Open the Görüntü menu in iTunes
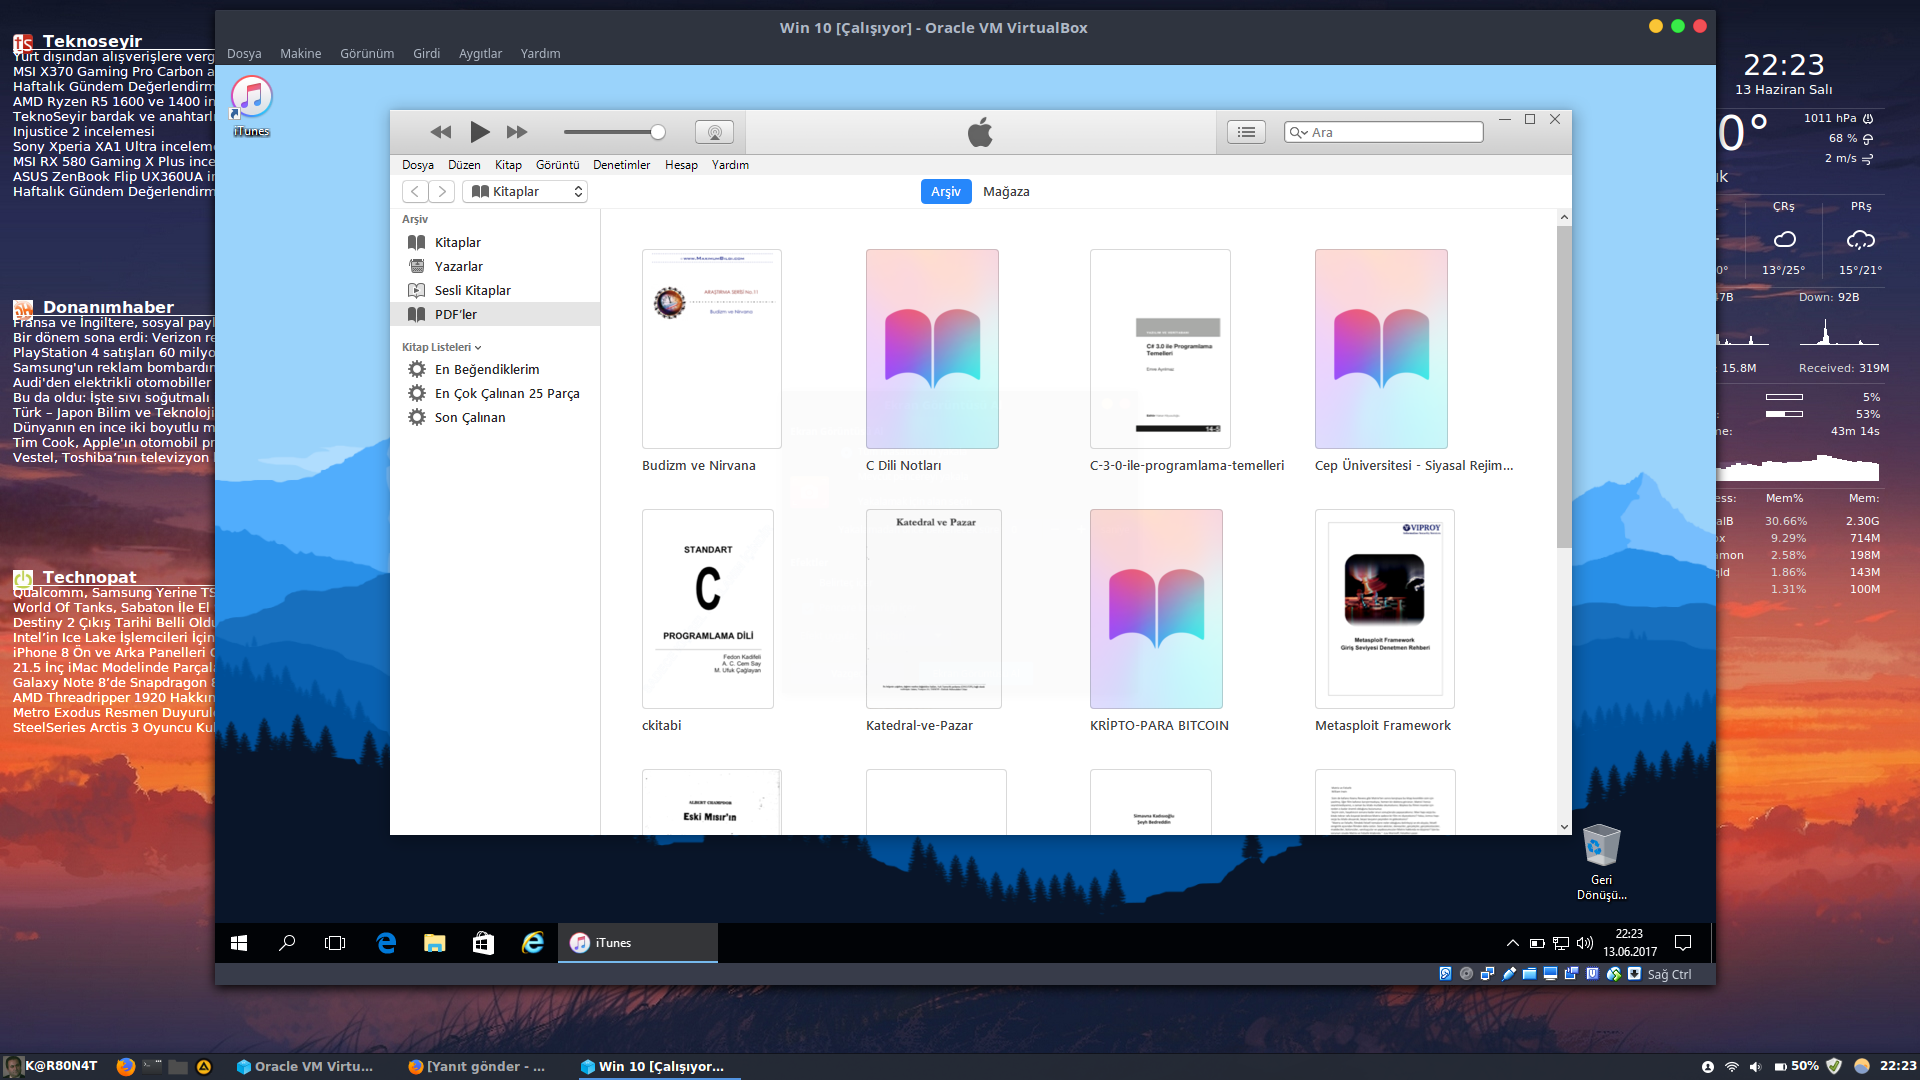Image resolution: width=1920 pixels, height=1080 pixels. point(557,165)
